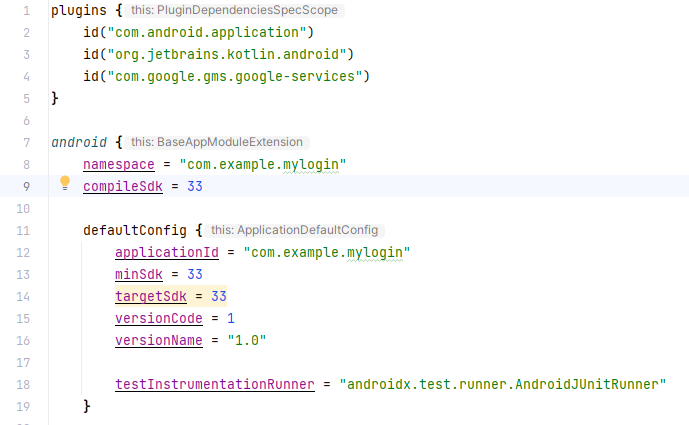689x425 pixels.
Task: Click the applicationId value string
Action: (x=326, y=252)
